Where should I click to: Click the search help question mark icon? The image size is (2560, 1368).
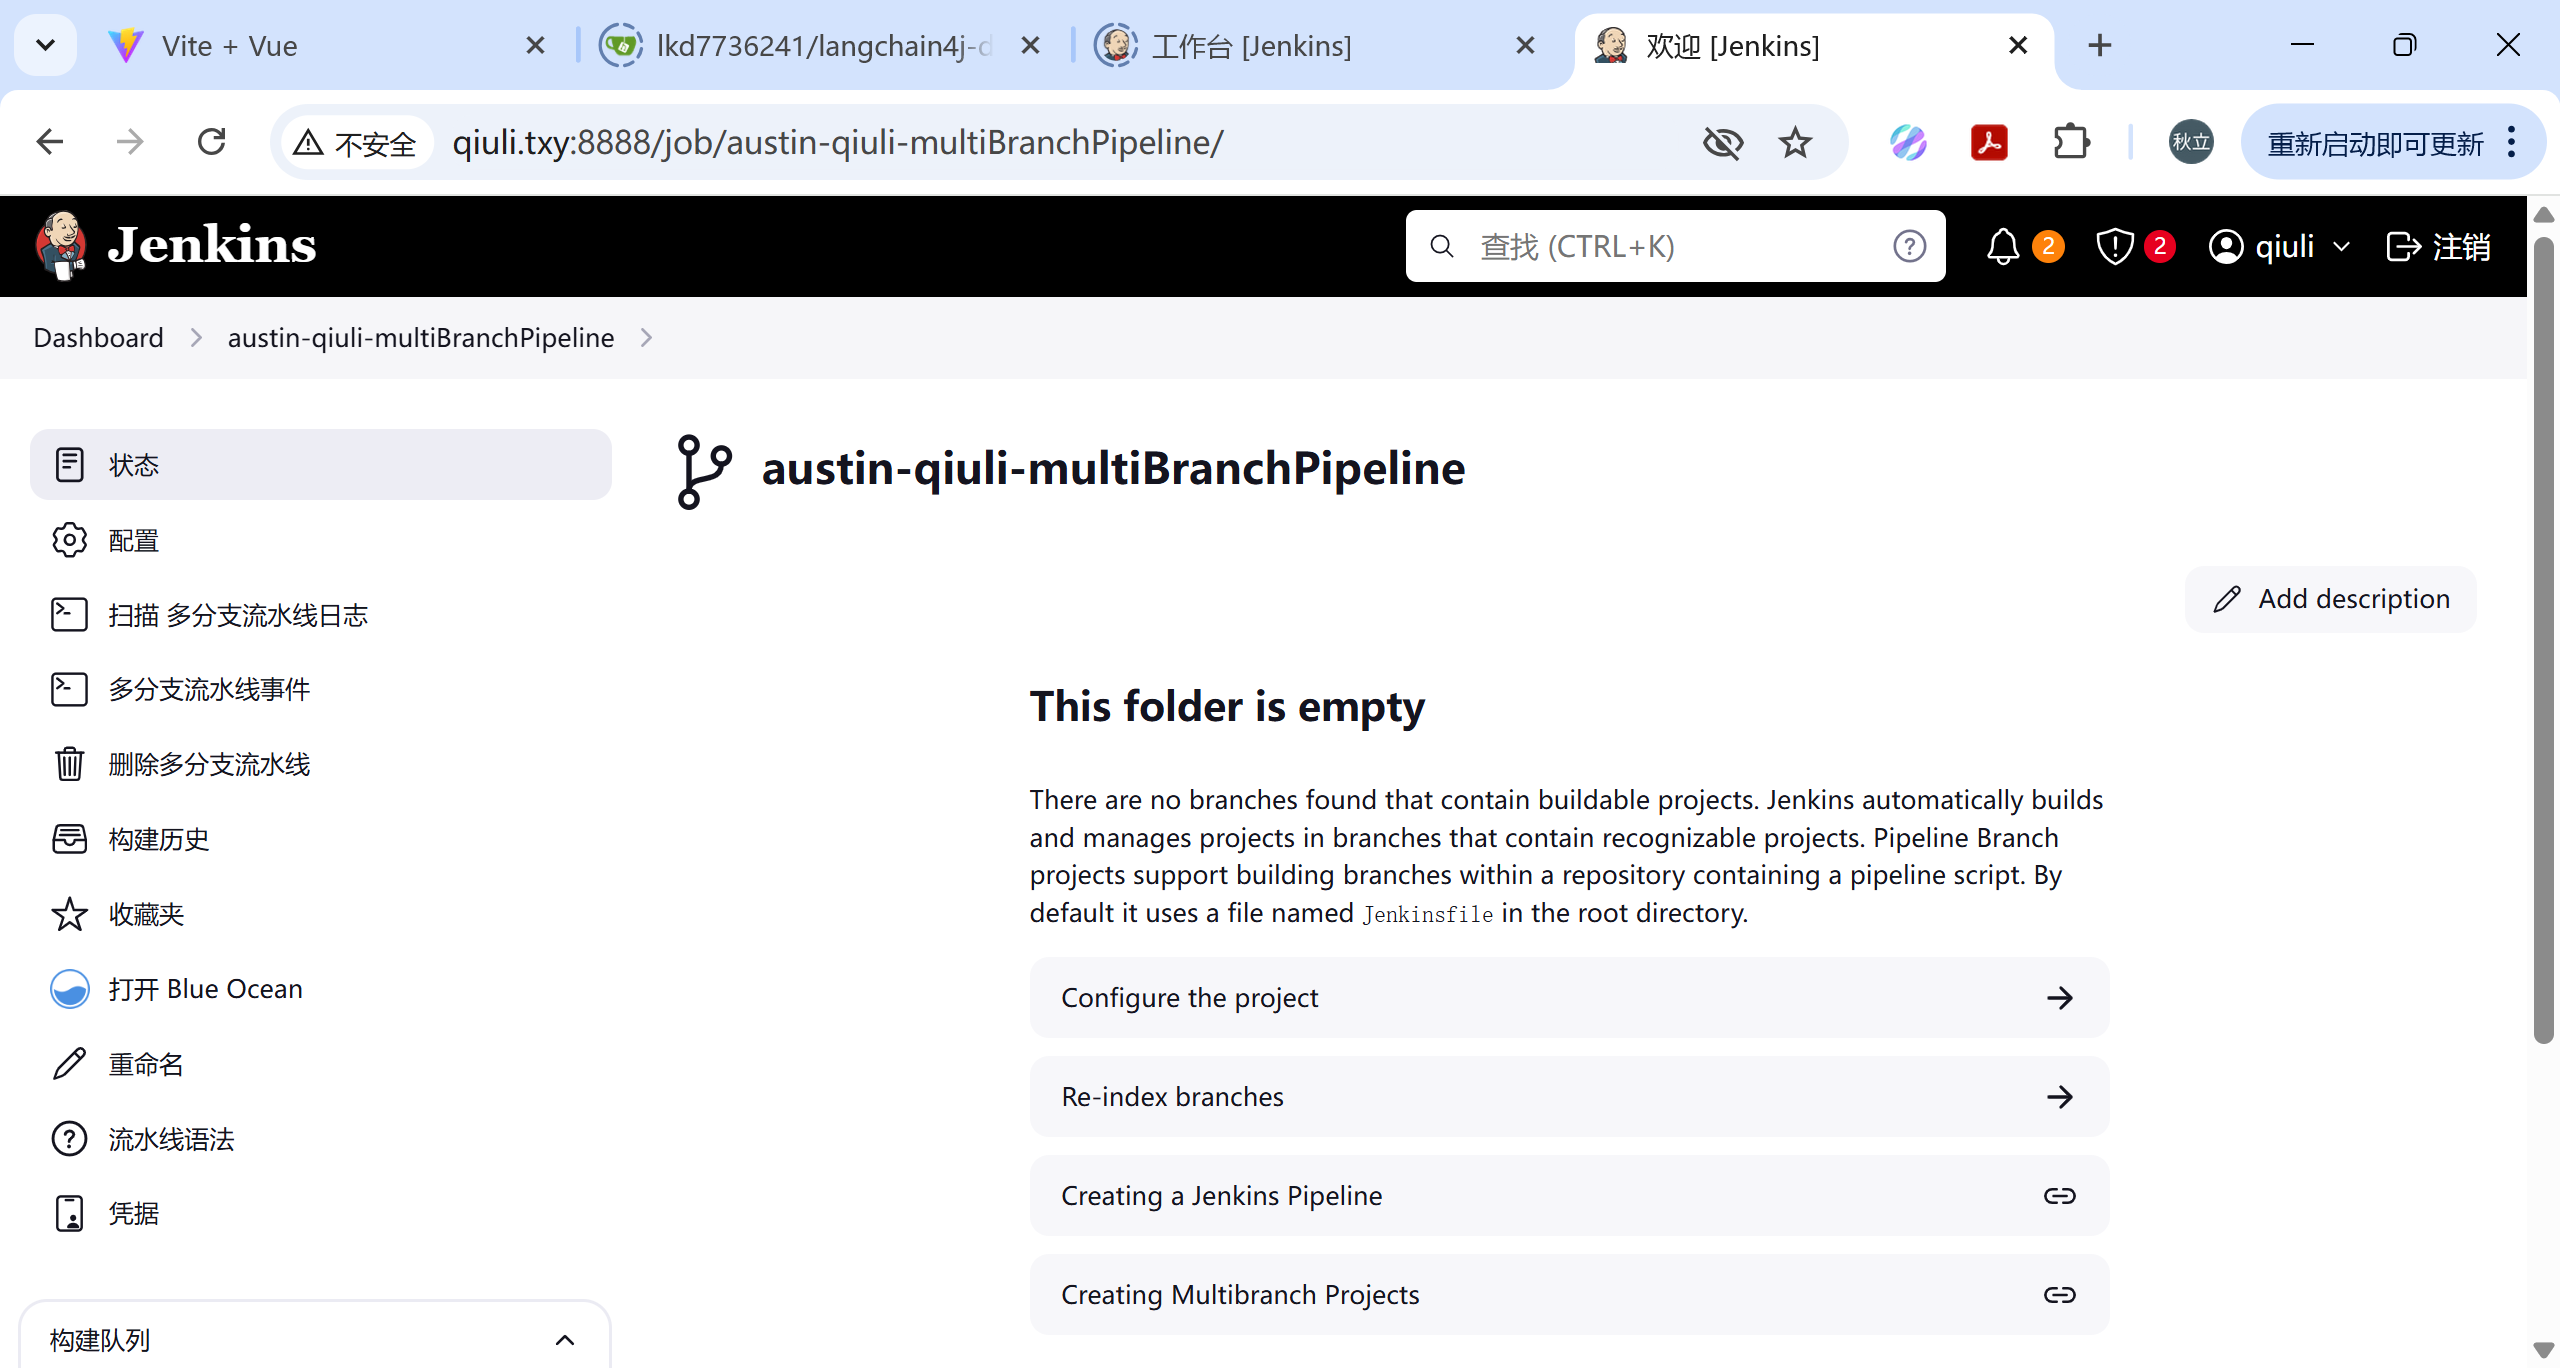[1909, 246]
